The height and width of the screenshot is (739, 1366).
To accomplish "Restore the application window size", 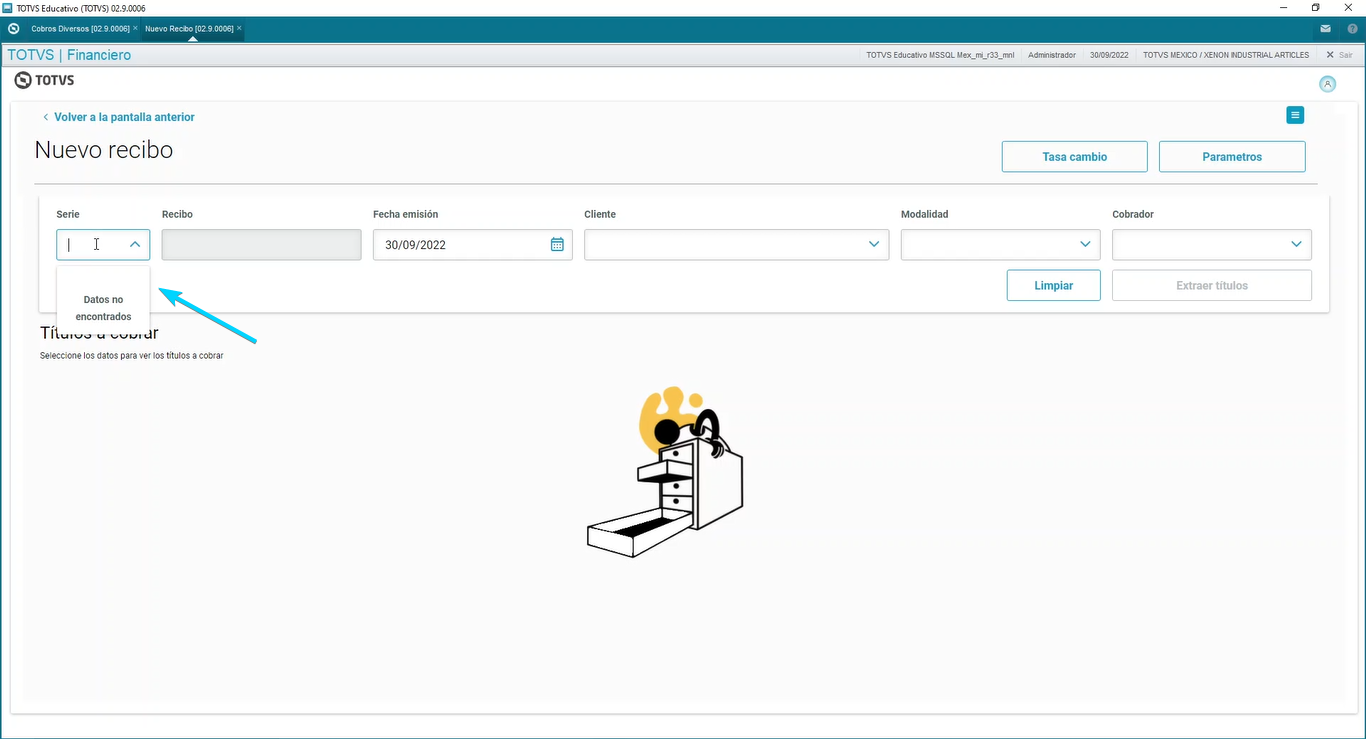I will pyautogui.click(x=1315, y=7).
